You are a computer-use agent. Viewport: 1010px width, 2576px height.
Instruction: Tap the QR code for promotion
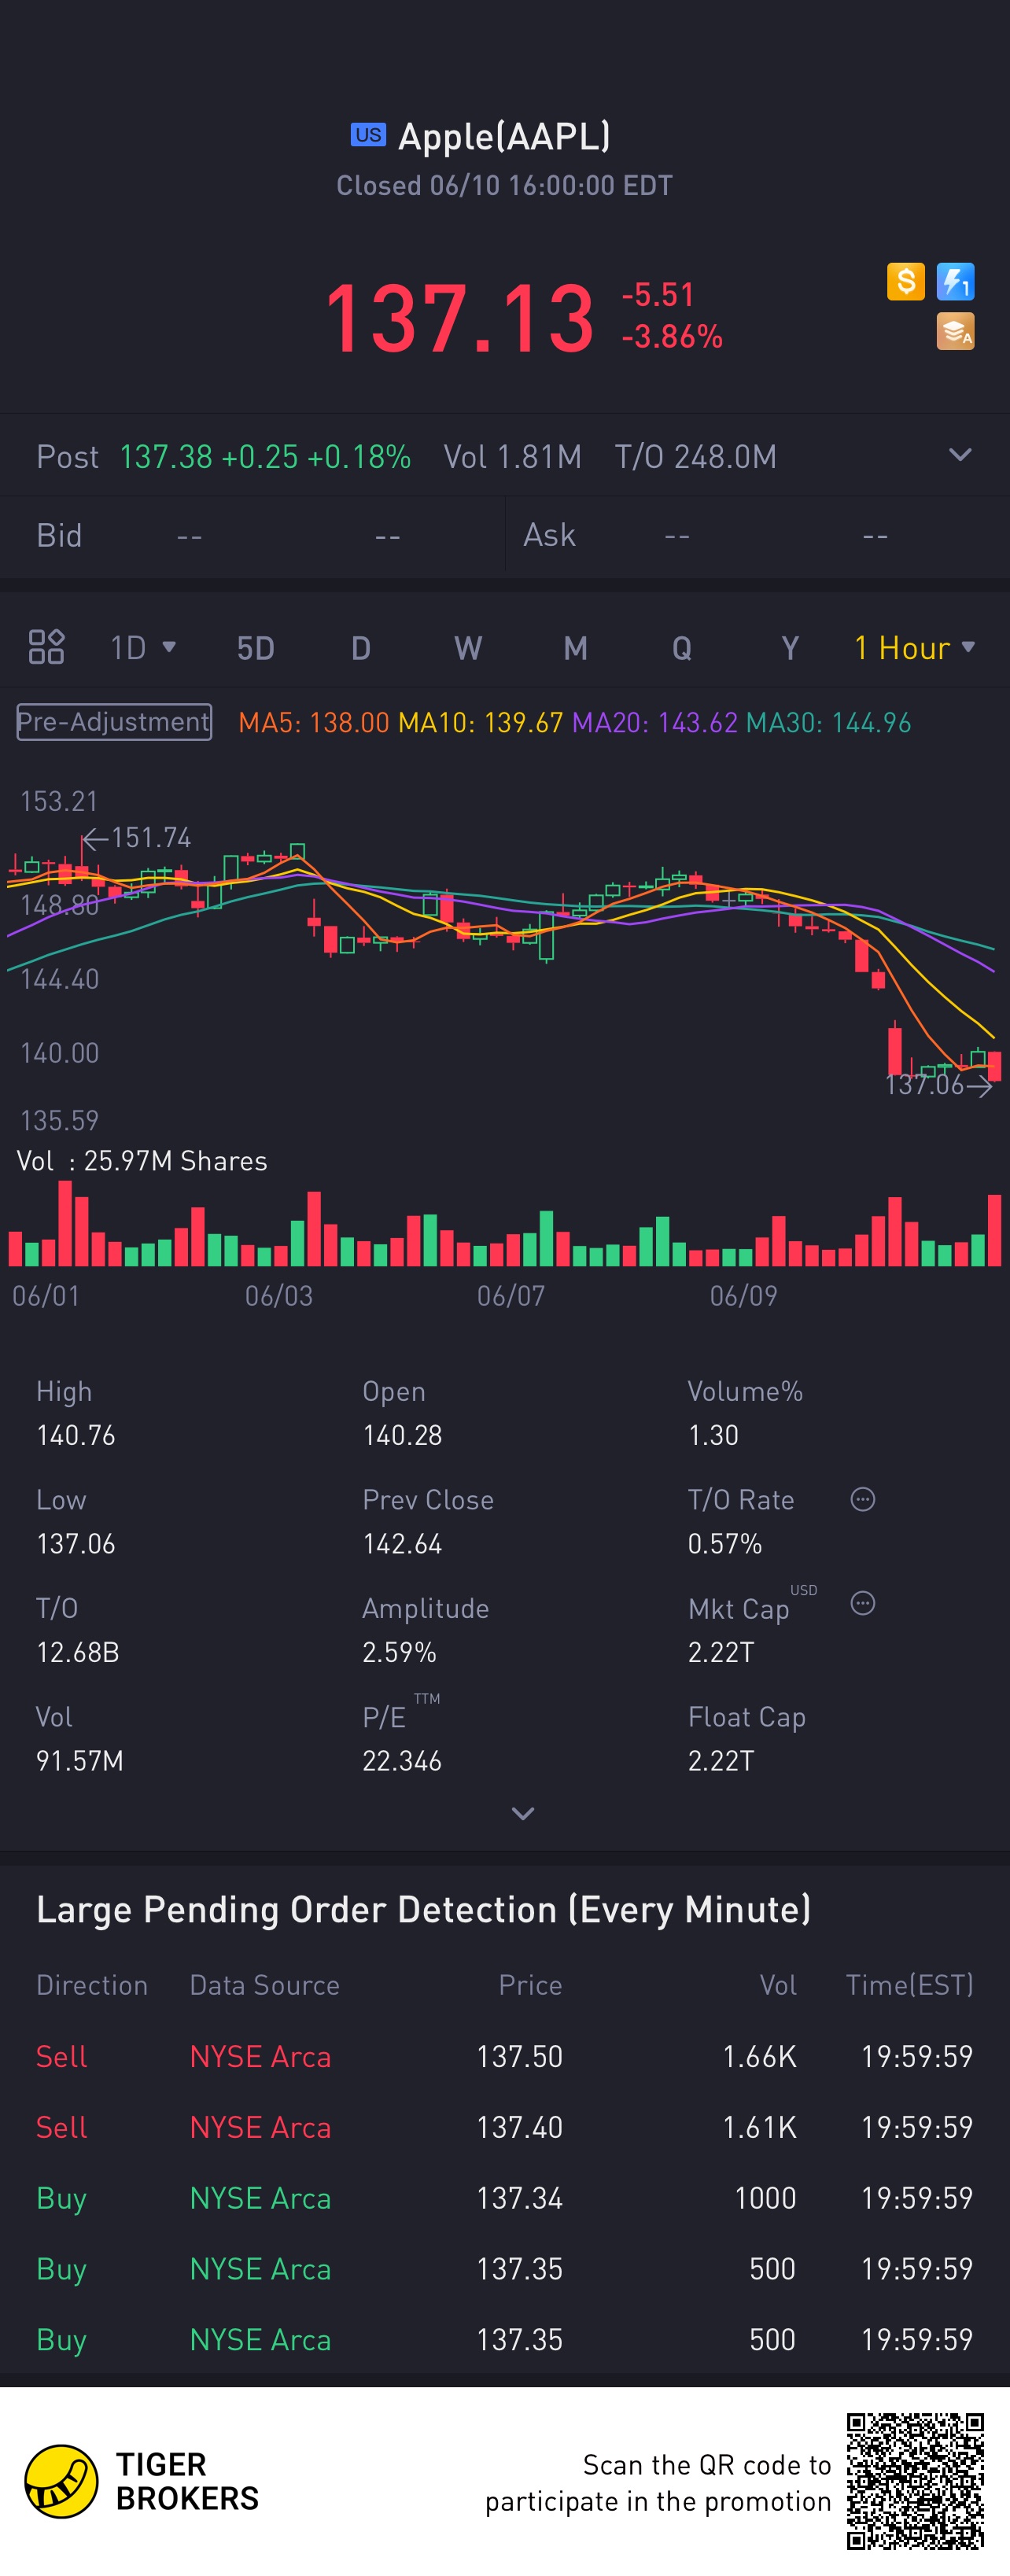tap(915, 2481)
